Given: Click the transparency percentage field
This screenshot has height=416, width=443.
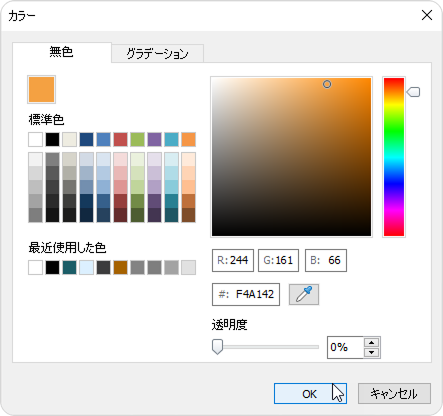Looking at the screenshot, I should (345, 347).
